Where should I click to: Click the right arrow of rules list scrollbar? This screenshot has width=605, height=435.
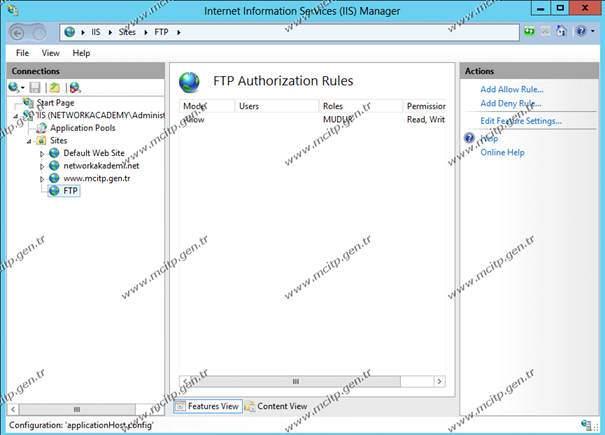click(439, 381)
